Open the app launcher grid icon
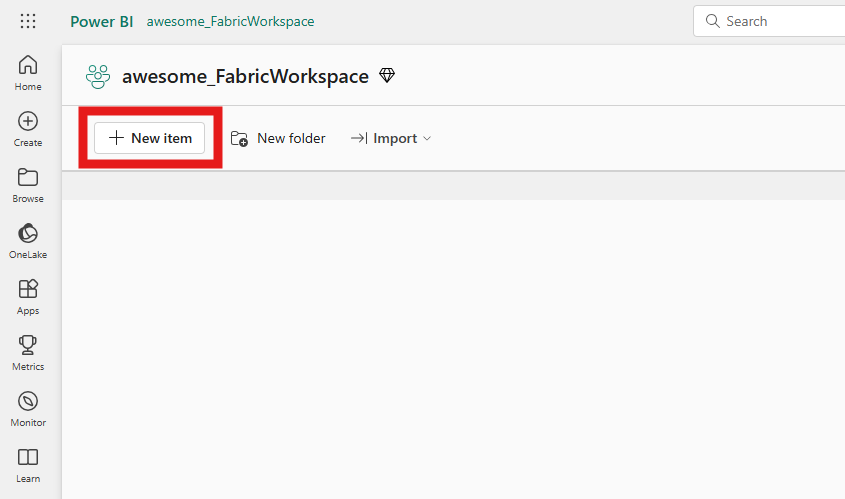 [28, 21]
